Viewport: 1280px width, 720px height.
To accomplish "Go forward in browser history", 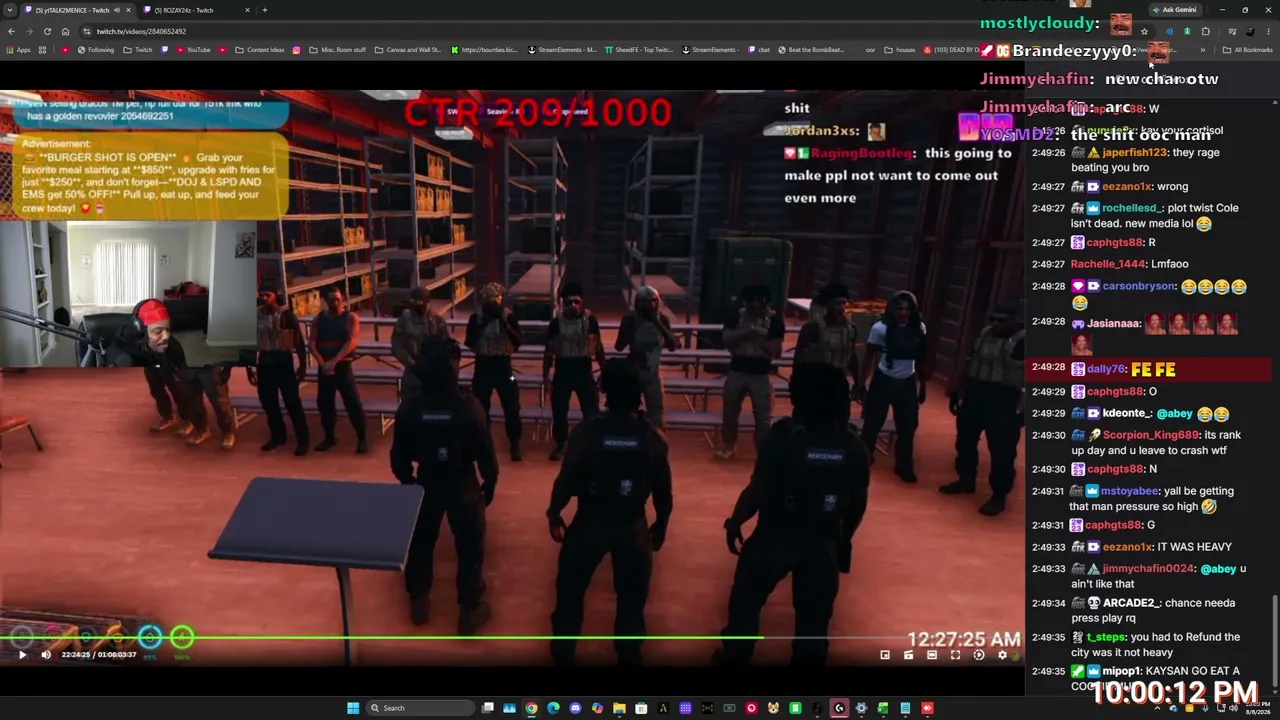I will [29, 31].
